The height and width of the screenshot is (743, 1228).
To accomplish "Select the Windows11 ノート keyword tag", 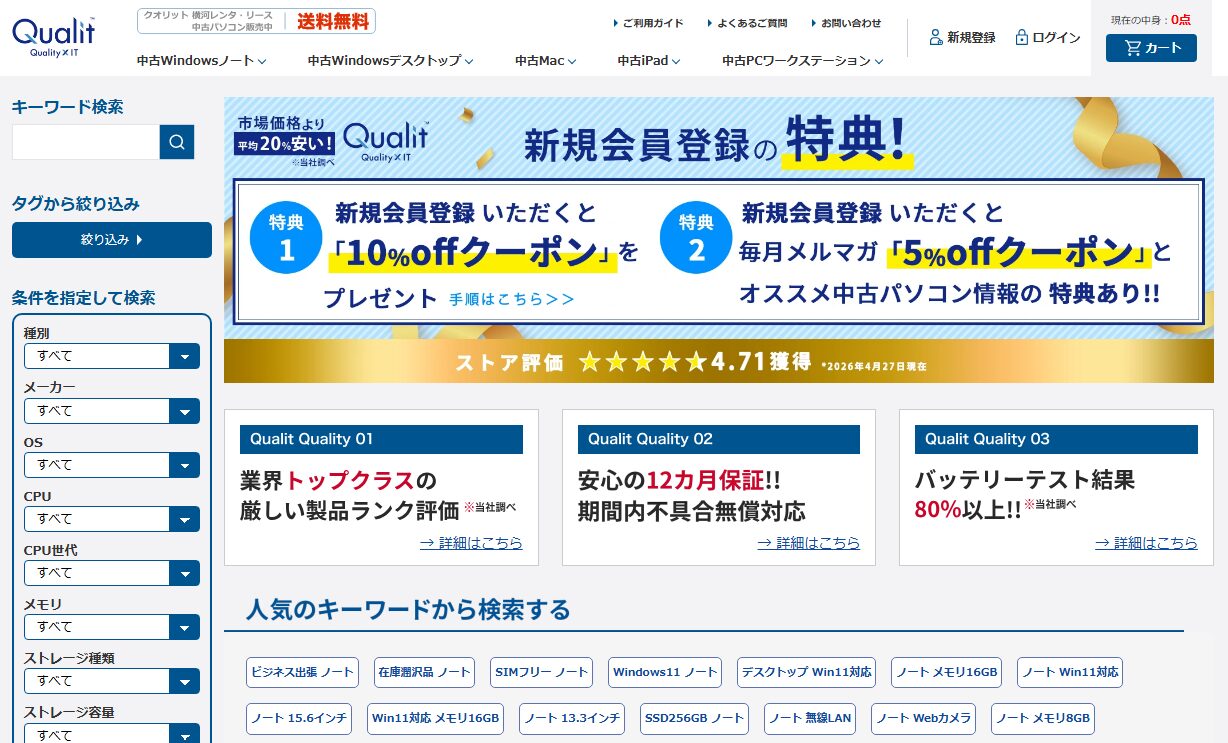I will pos(665,672).
